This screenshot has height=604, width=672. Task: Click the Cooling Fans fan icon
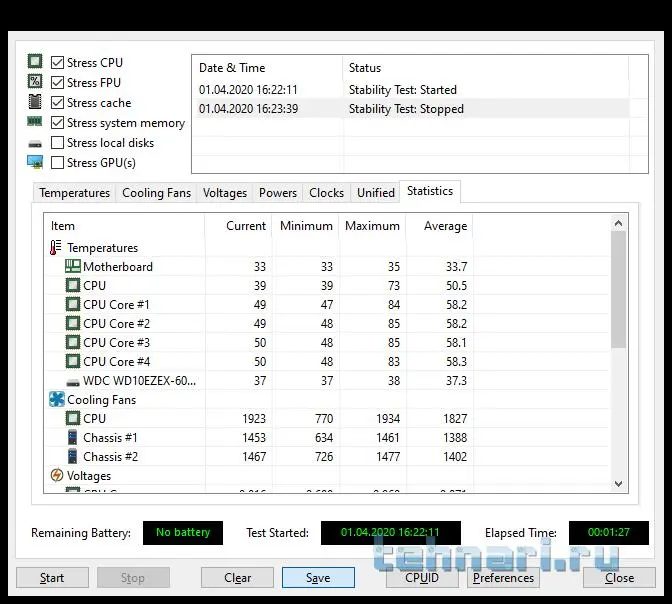coord(57,399)
